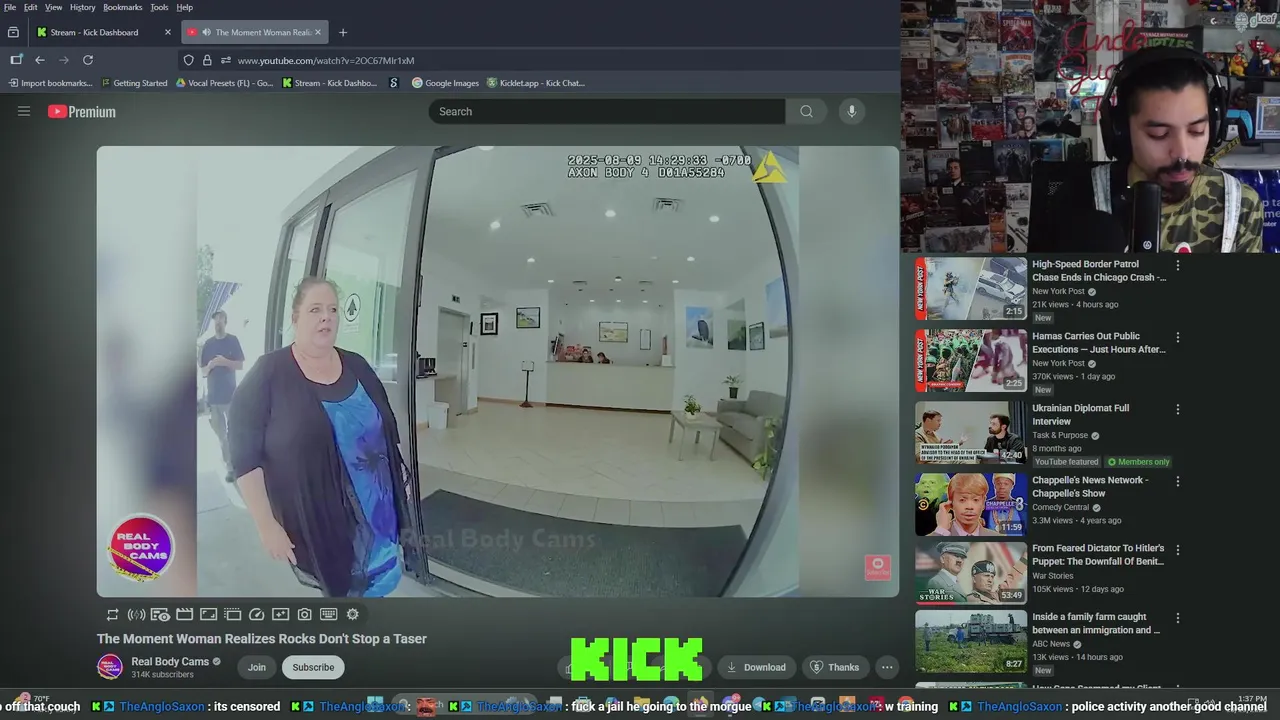Screen dimensions: 1280x720
Task: Click the Thanks button
Action: (x=834, y=667)
